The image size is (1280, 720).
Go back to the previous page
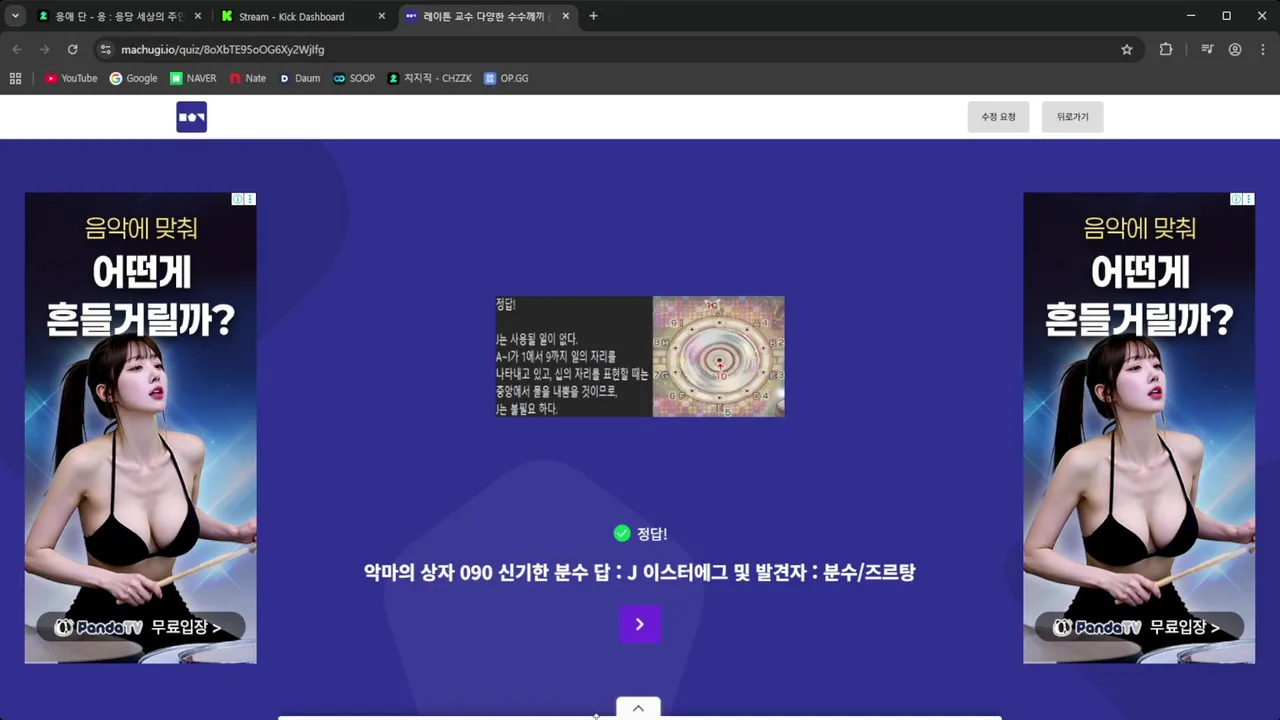click(17, 49)
